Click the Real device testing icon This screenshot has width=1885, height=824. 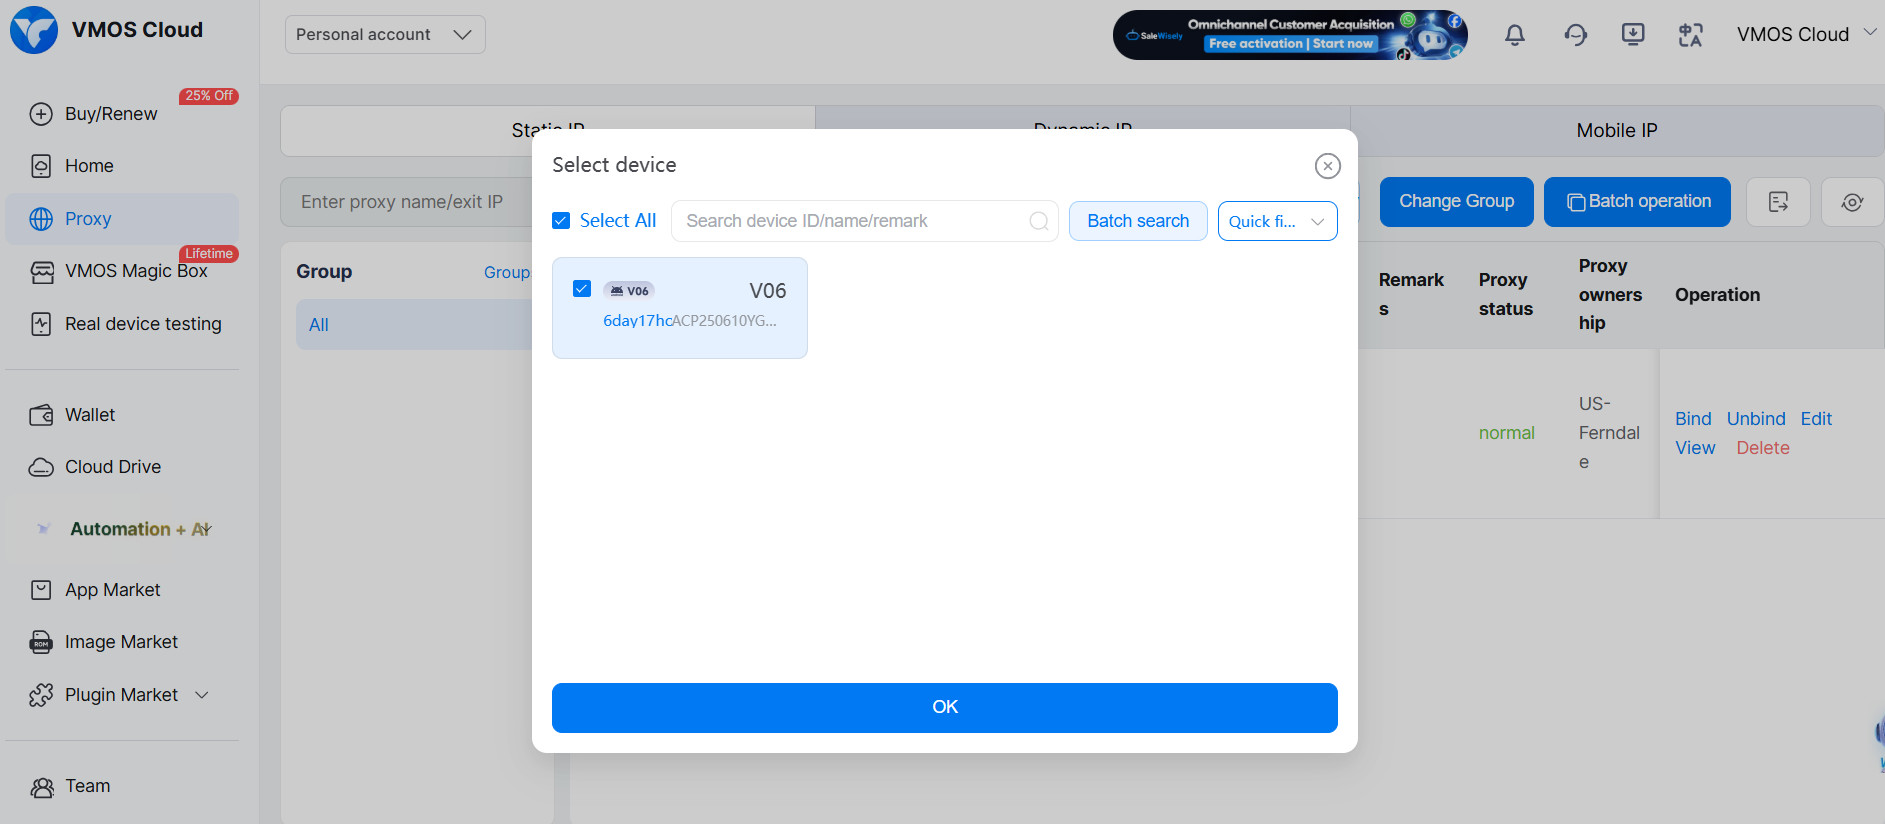41,324
